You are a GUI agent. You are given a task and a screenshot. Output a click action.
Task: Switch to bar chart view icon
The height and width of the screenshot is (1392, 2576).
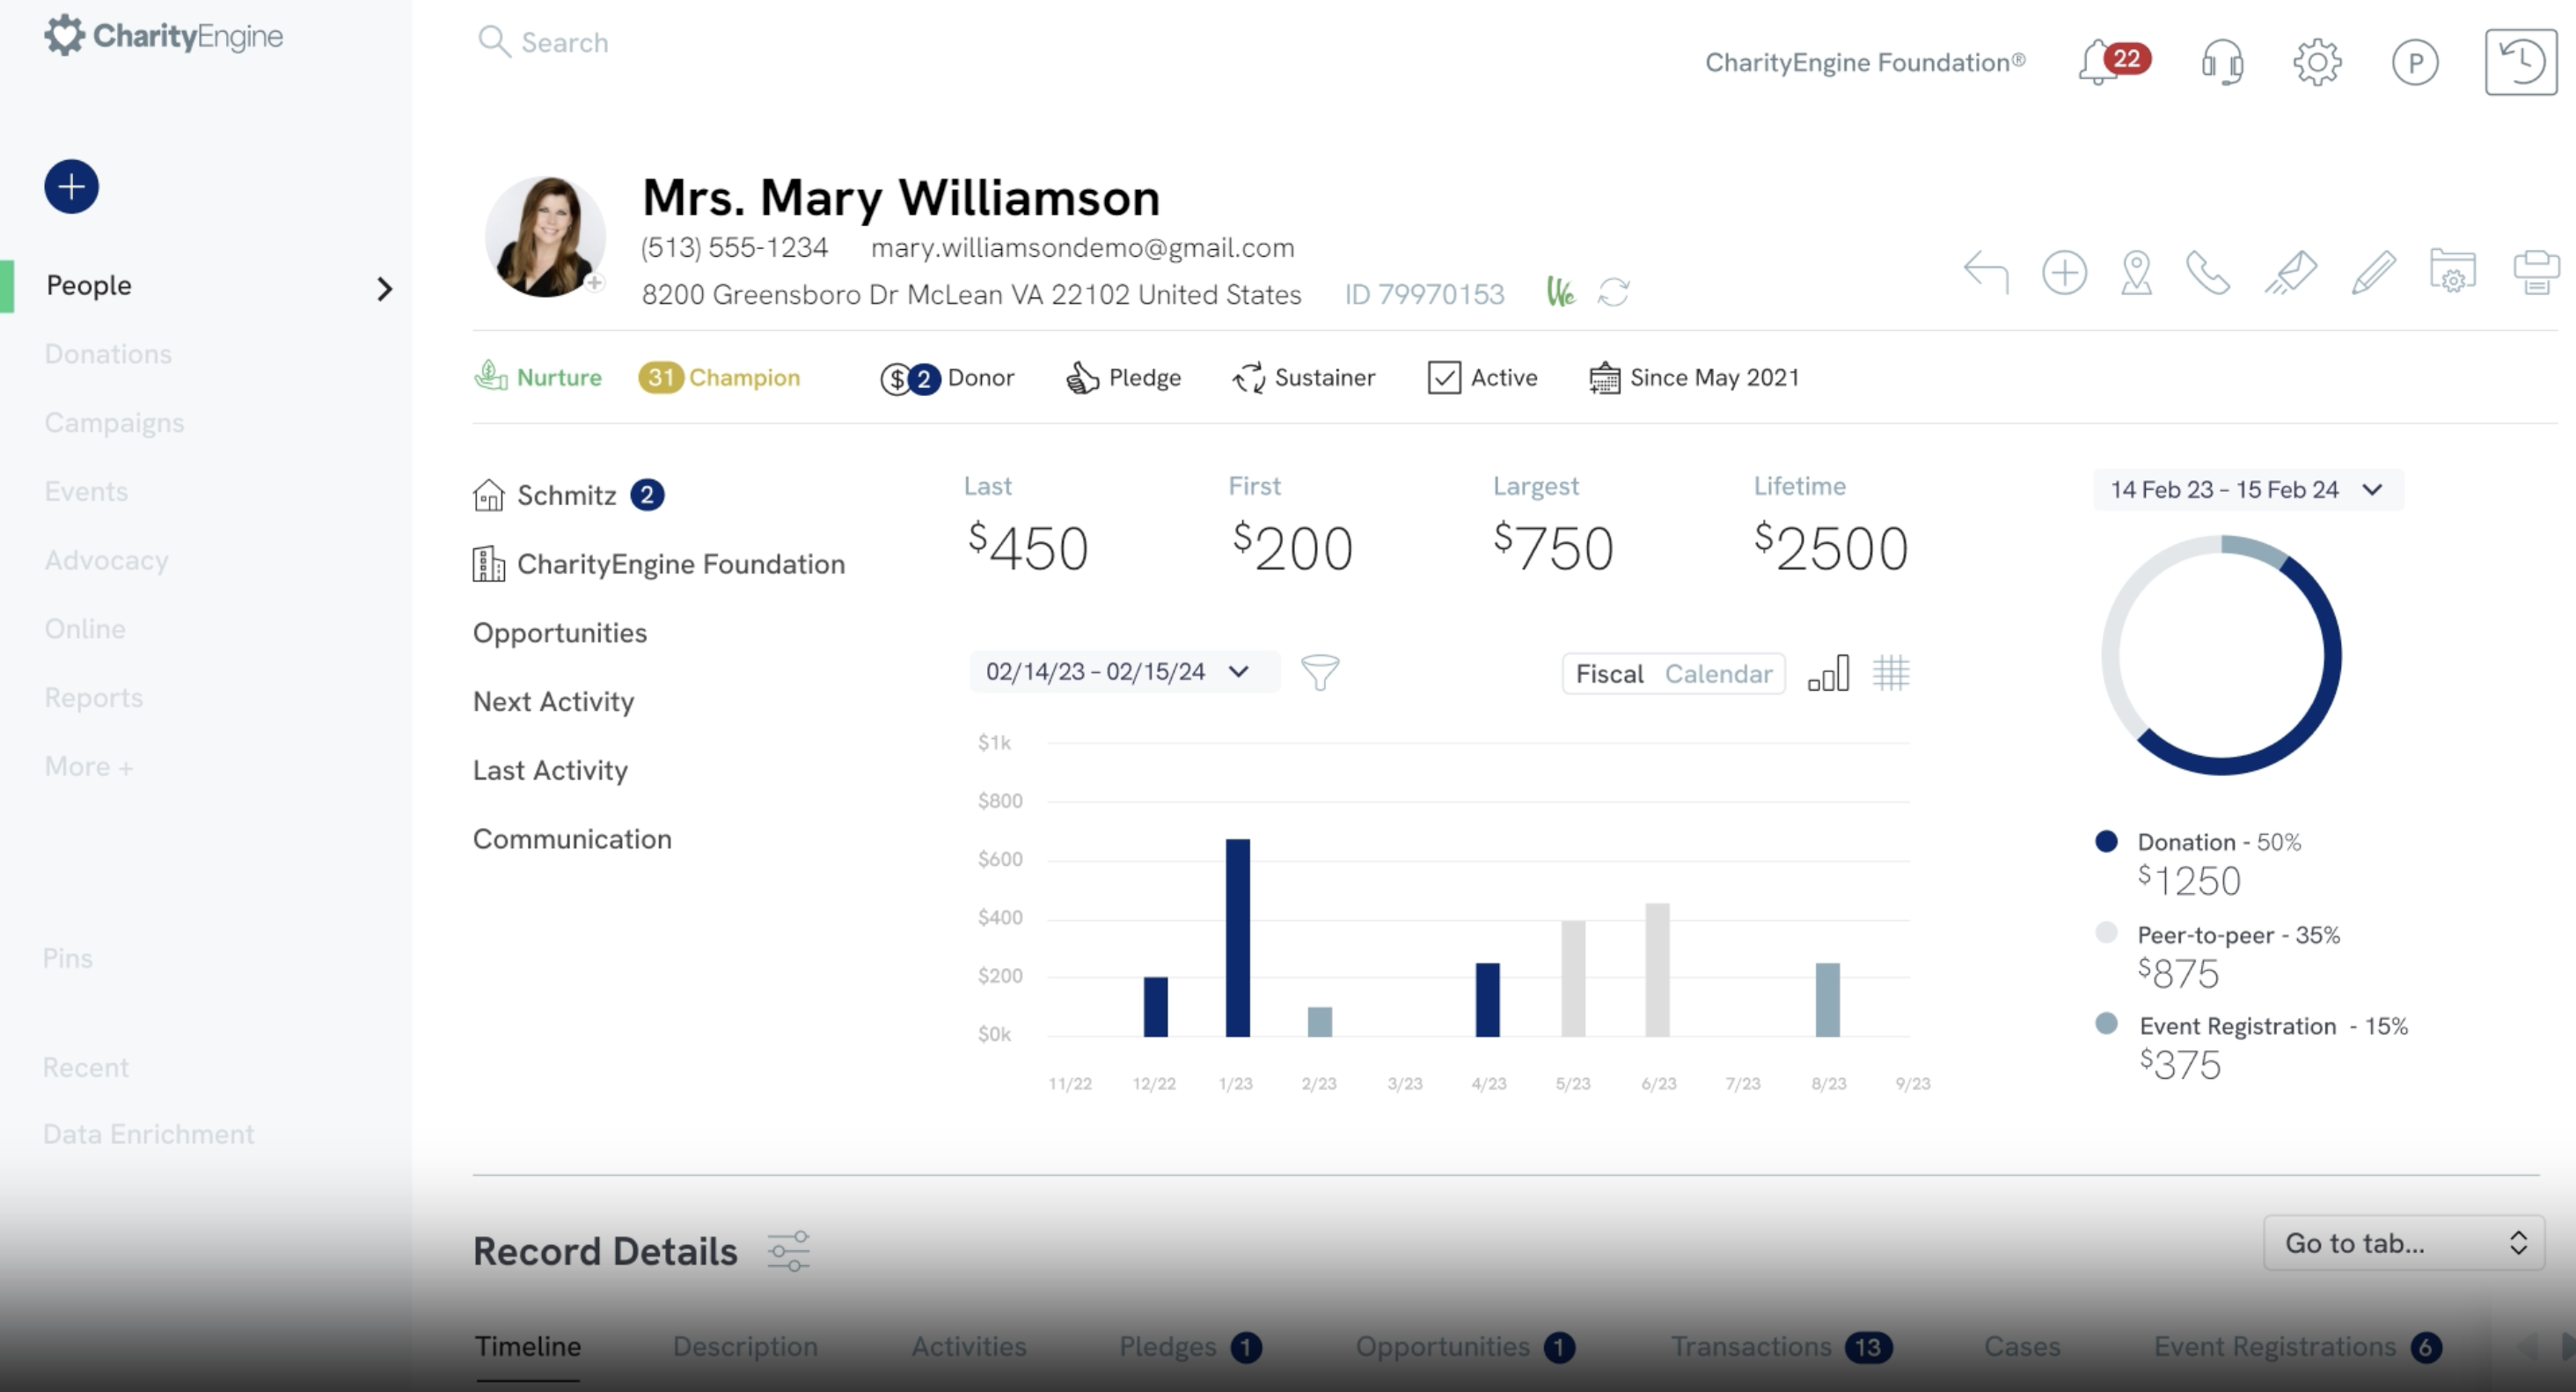(1829, 673)
